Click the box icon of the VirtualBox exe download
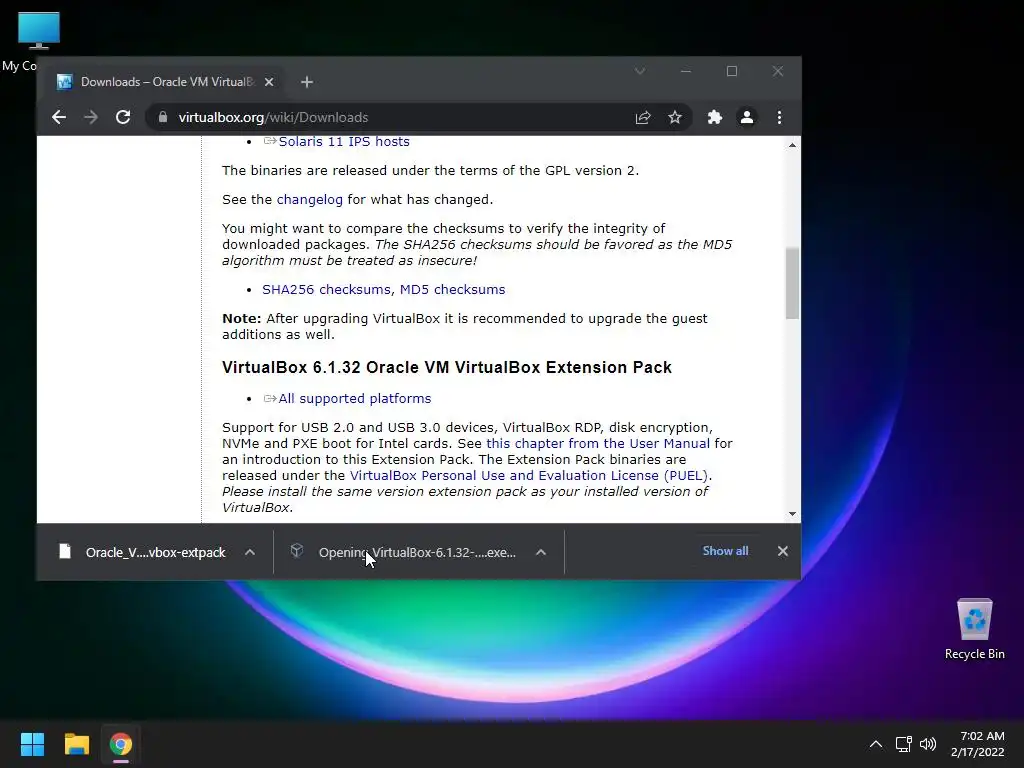Screen dimensions: 1024x768 [296, 551]
